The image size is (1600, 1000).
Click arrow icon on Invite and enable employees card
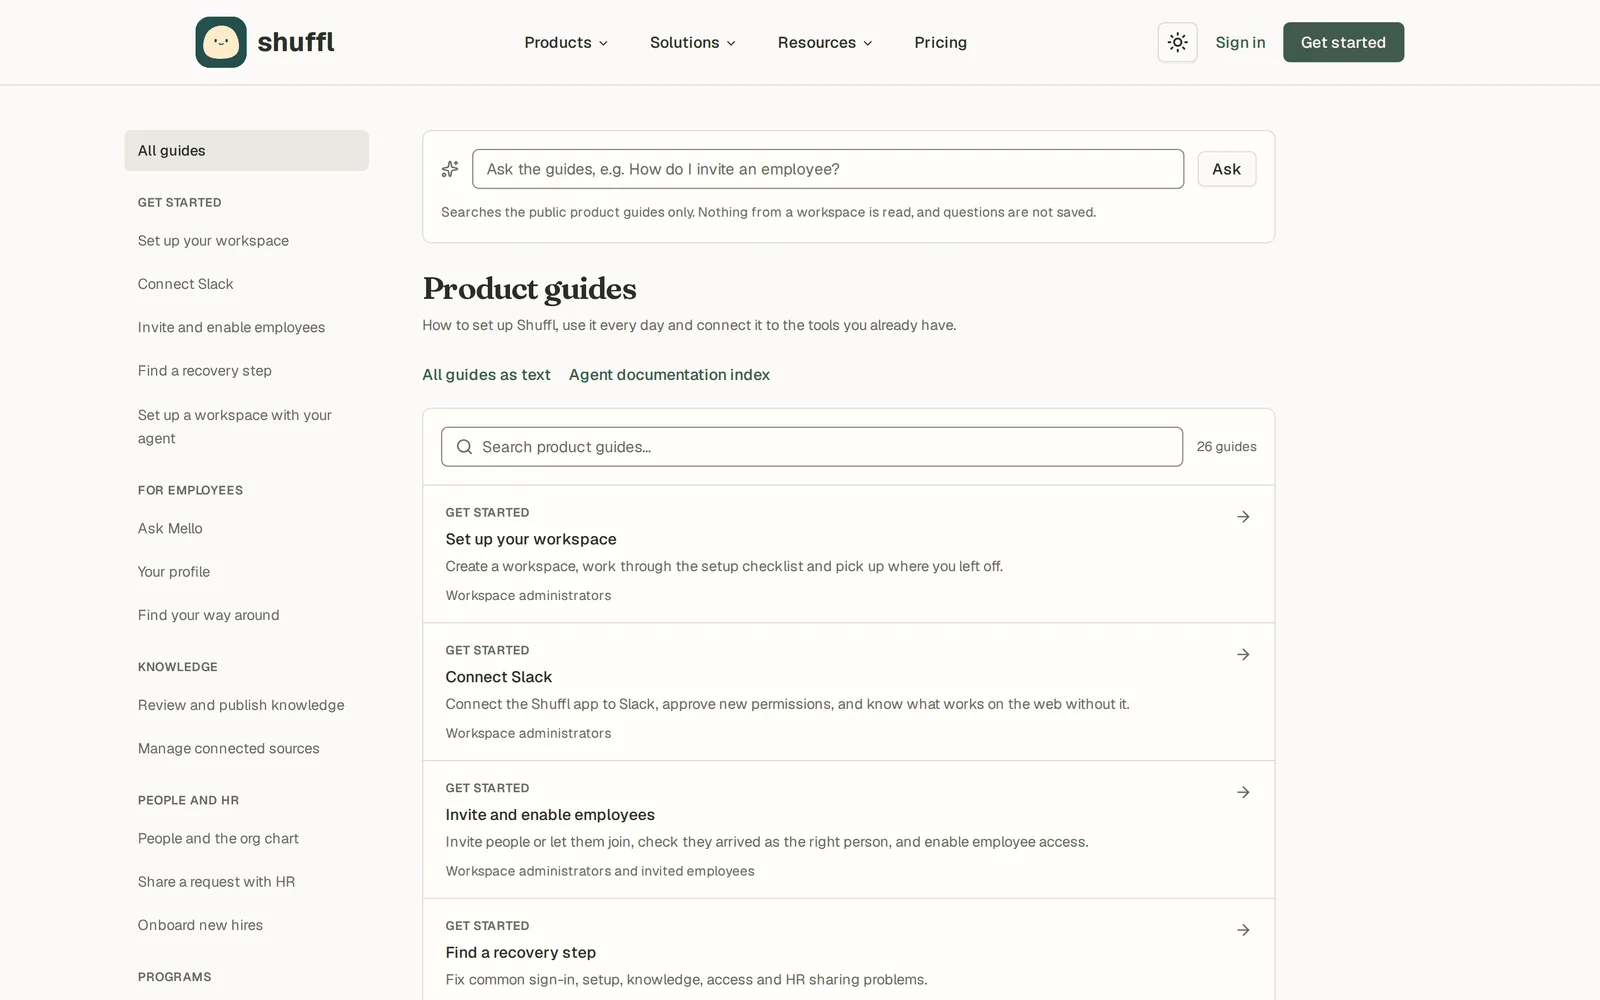point(1243,792)
